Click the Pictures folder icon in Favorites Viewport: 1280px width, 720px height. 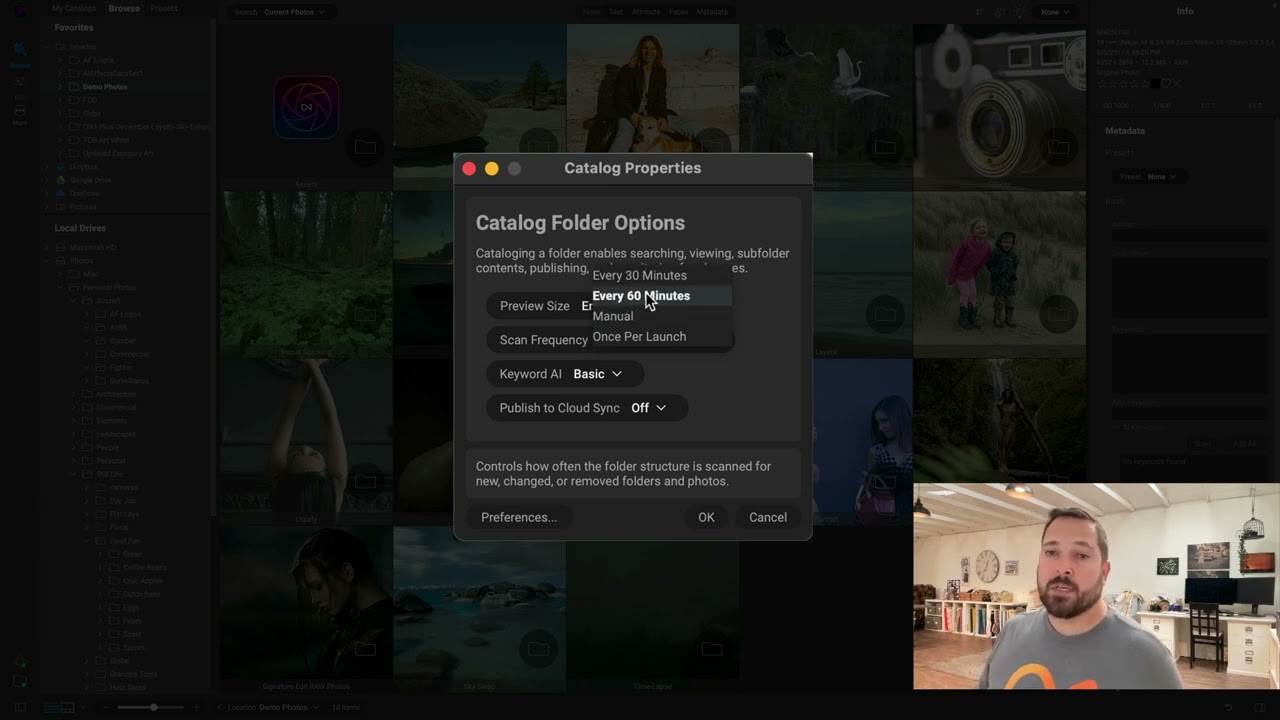coord(60,207)
